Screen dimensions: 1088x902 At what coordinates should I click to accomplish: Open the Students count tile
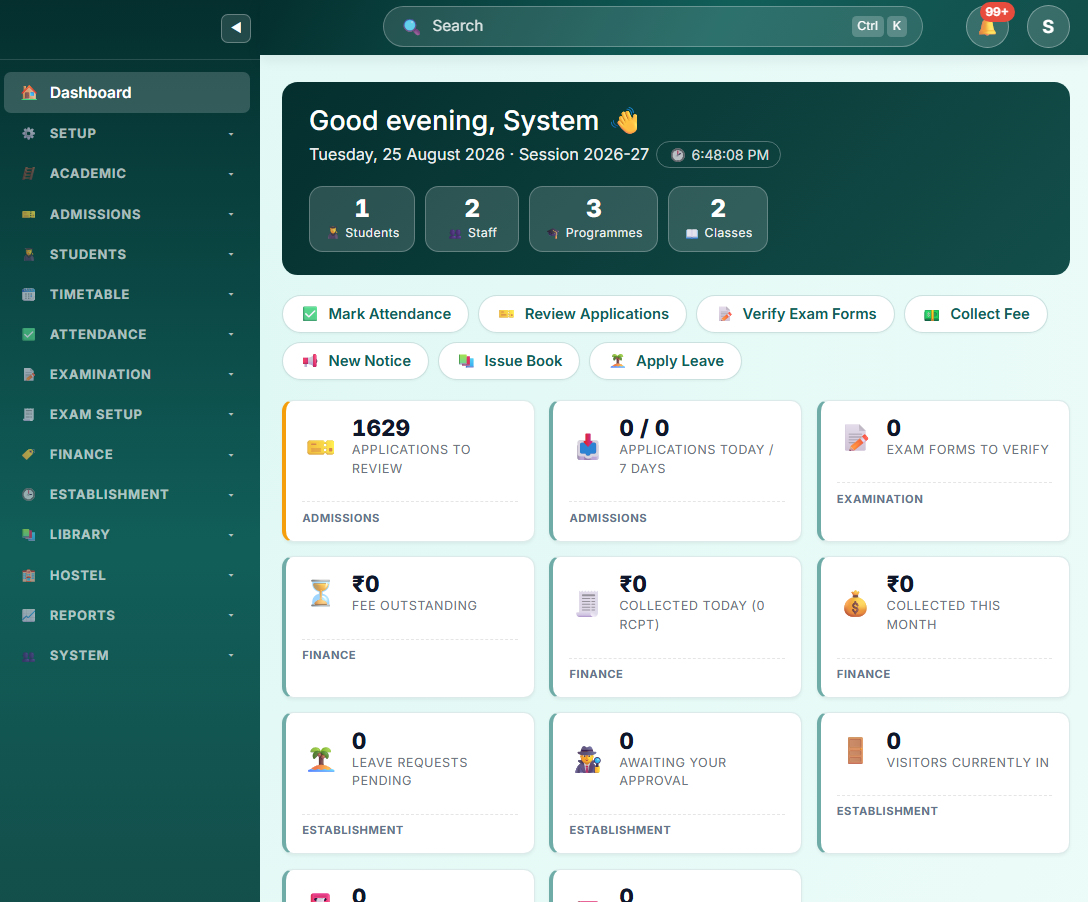point(362,219)
